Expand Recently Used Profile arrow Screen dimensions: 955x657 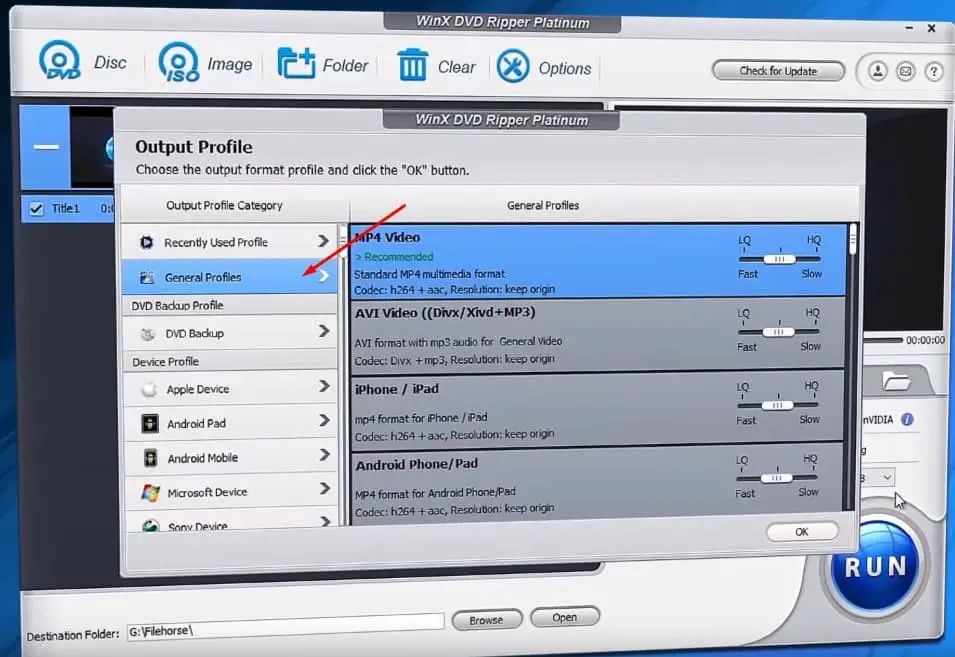click(x=323, y=242)
